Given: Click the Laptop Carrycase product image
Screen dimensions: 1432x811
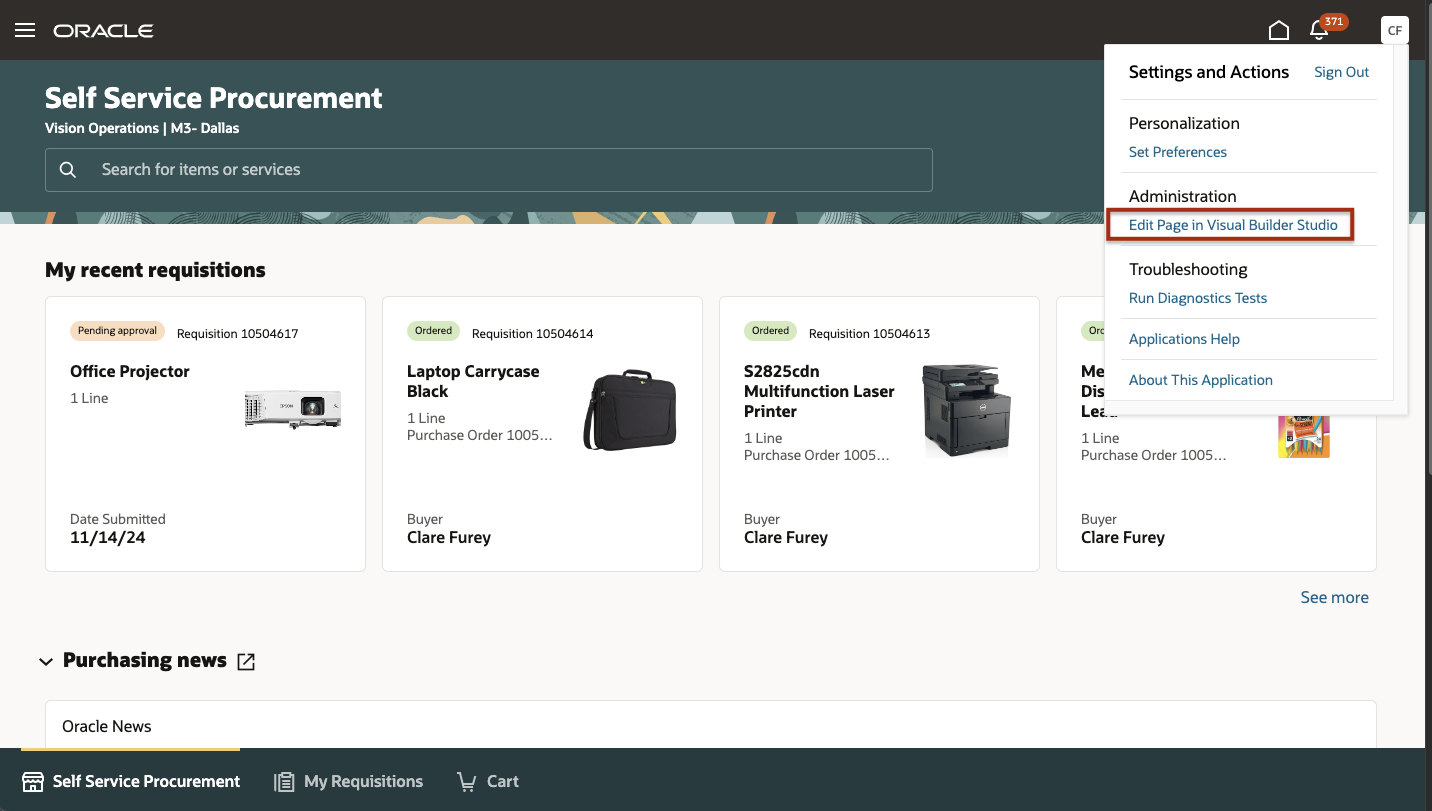Looking at the screenshot, I should tap(630, 411).
